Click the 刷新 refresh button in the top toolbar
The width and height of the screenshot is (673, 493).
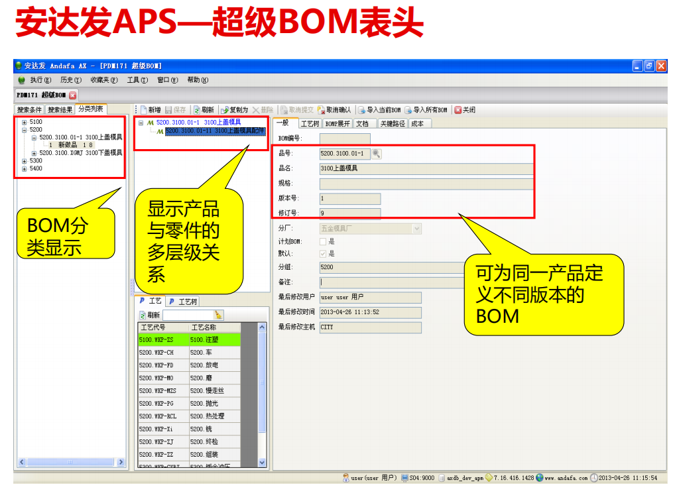coord(203,110)
